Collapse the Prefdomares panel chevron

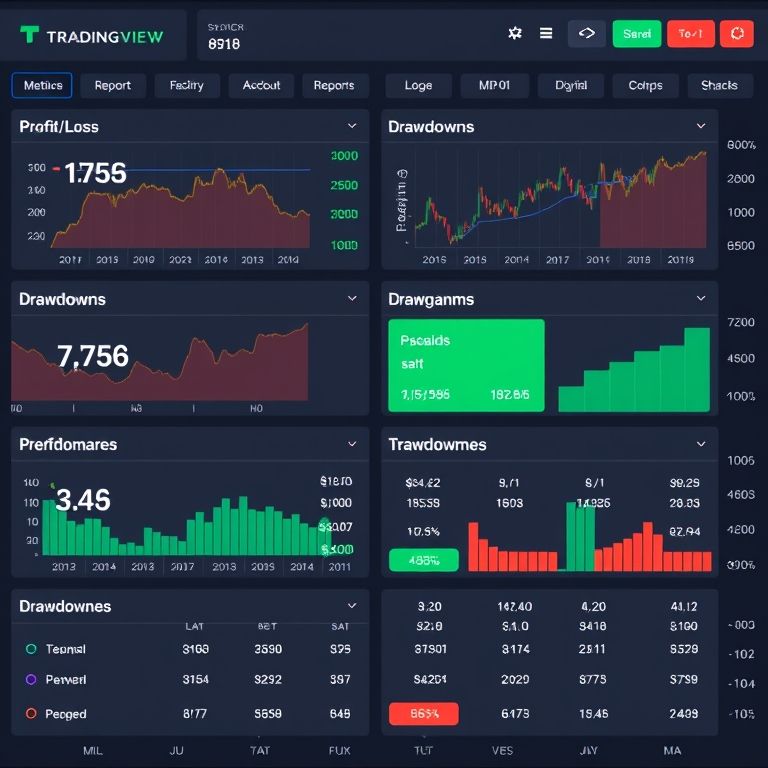(x=352, y=443)
